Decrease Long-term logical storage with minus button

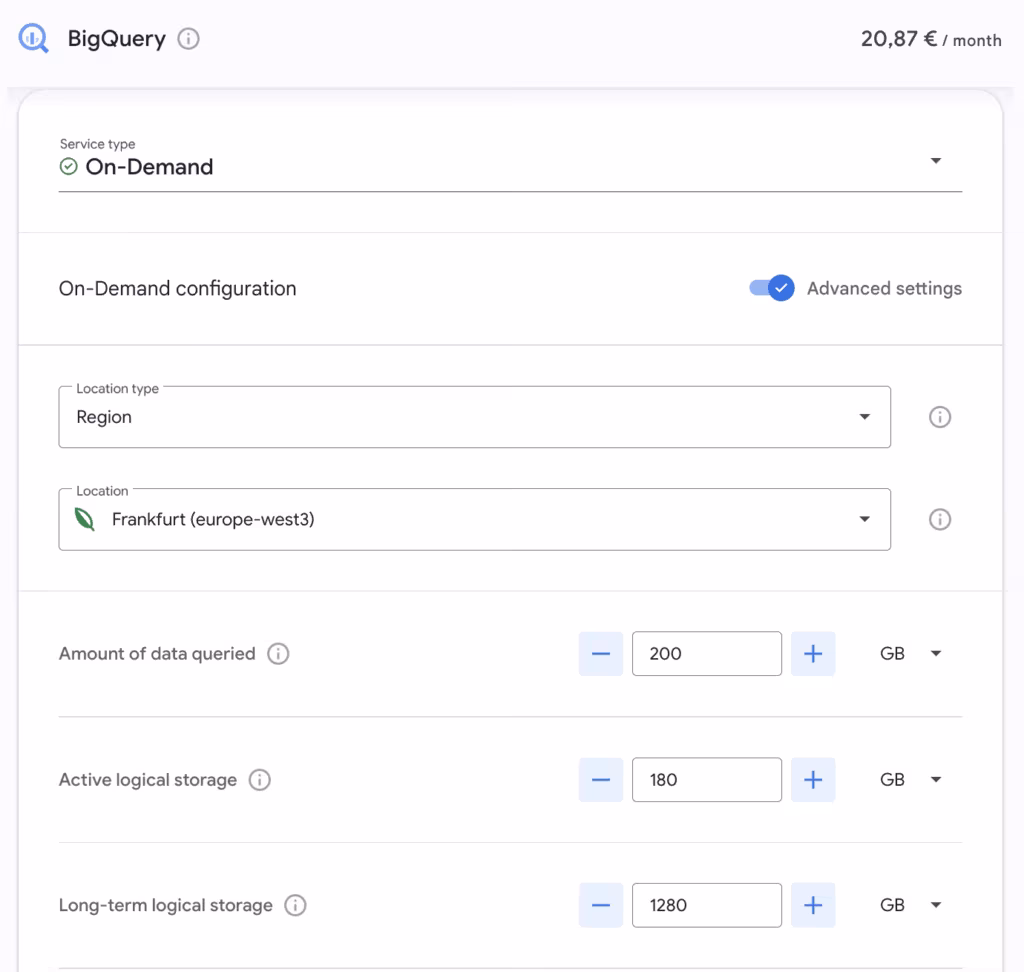(600, 905)
